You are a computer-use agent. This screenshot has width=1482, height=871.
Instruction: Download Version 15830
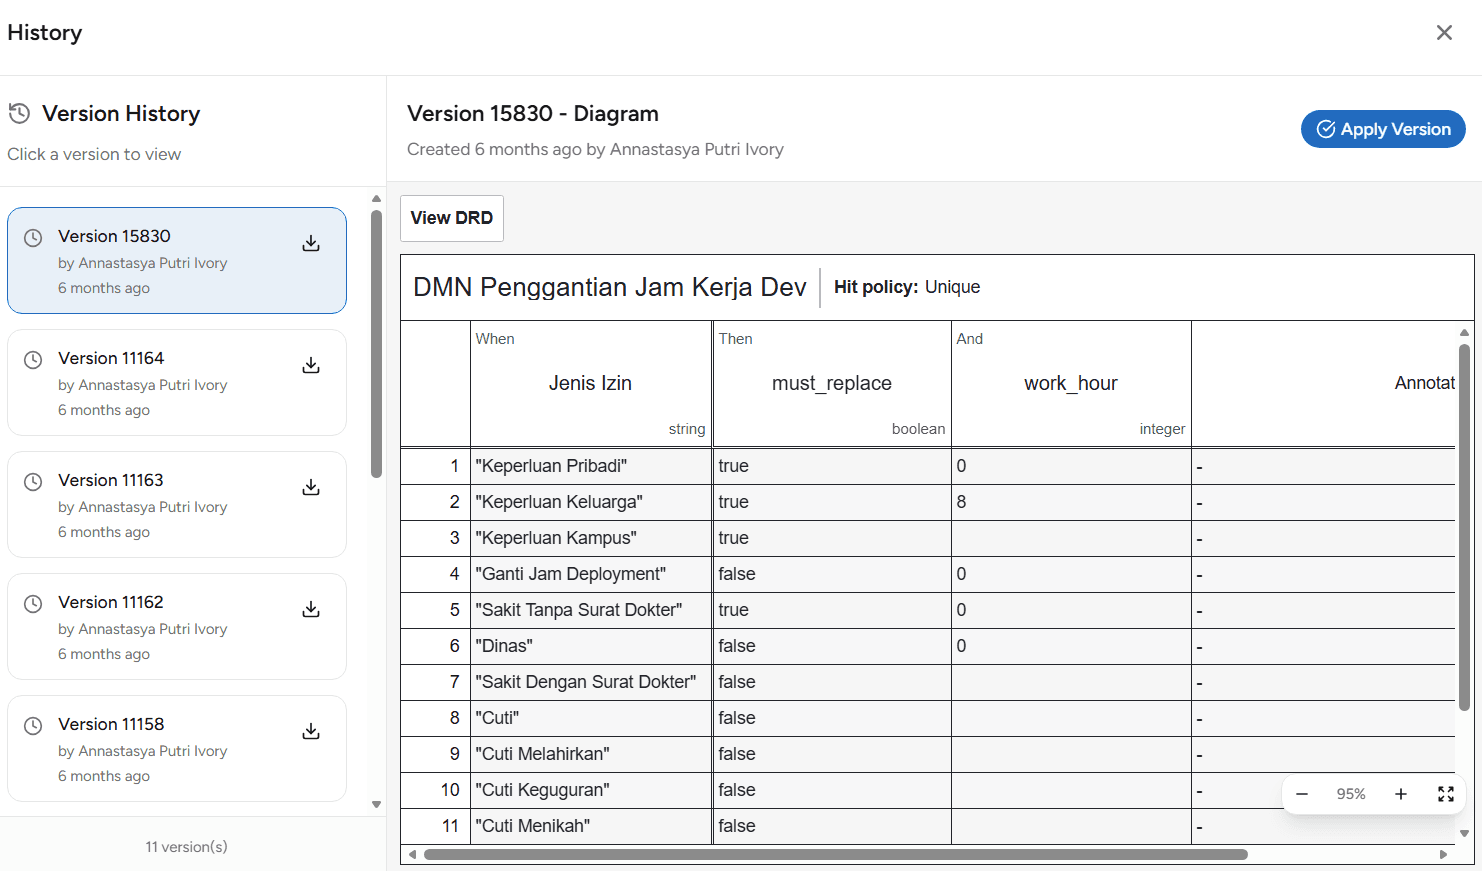pyautogui.click(x=311, y=244)
